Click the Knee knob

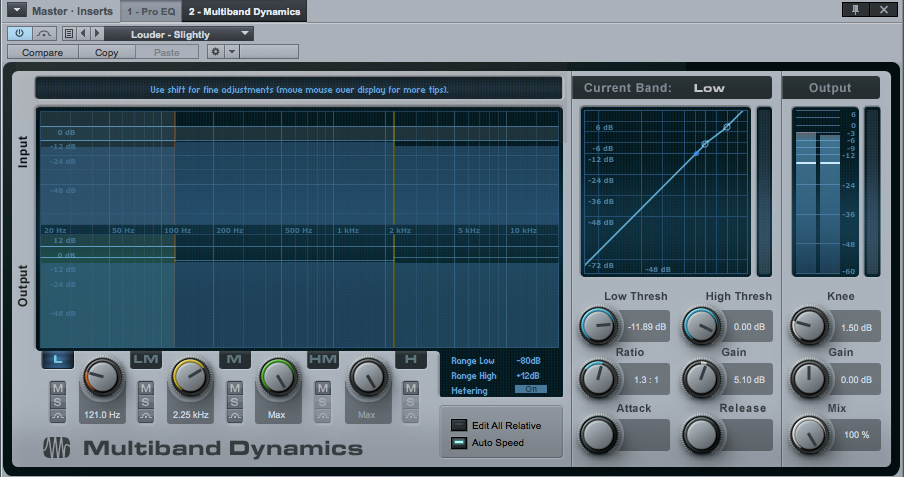click(x=809, y=326)
